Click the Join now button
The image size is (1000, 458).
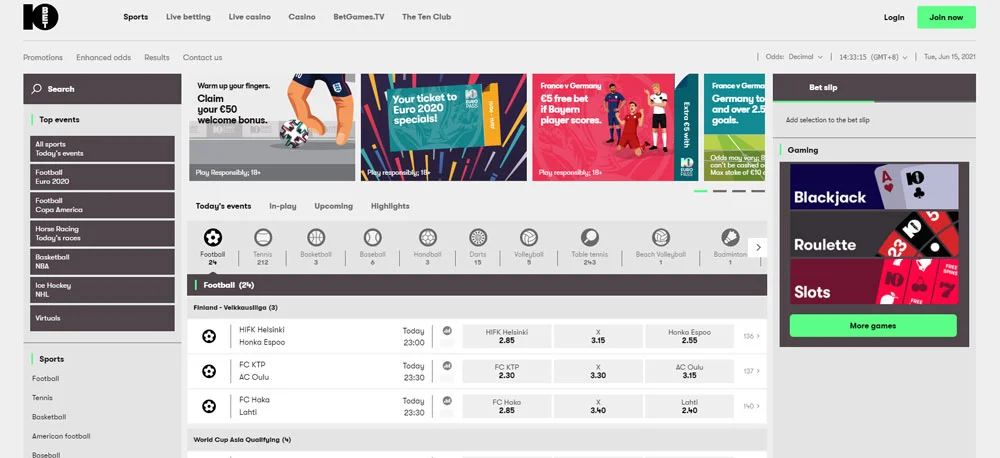tap(946, 17)
